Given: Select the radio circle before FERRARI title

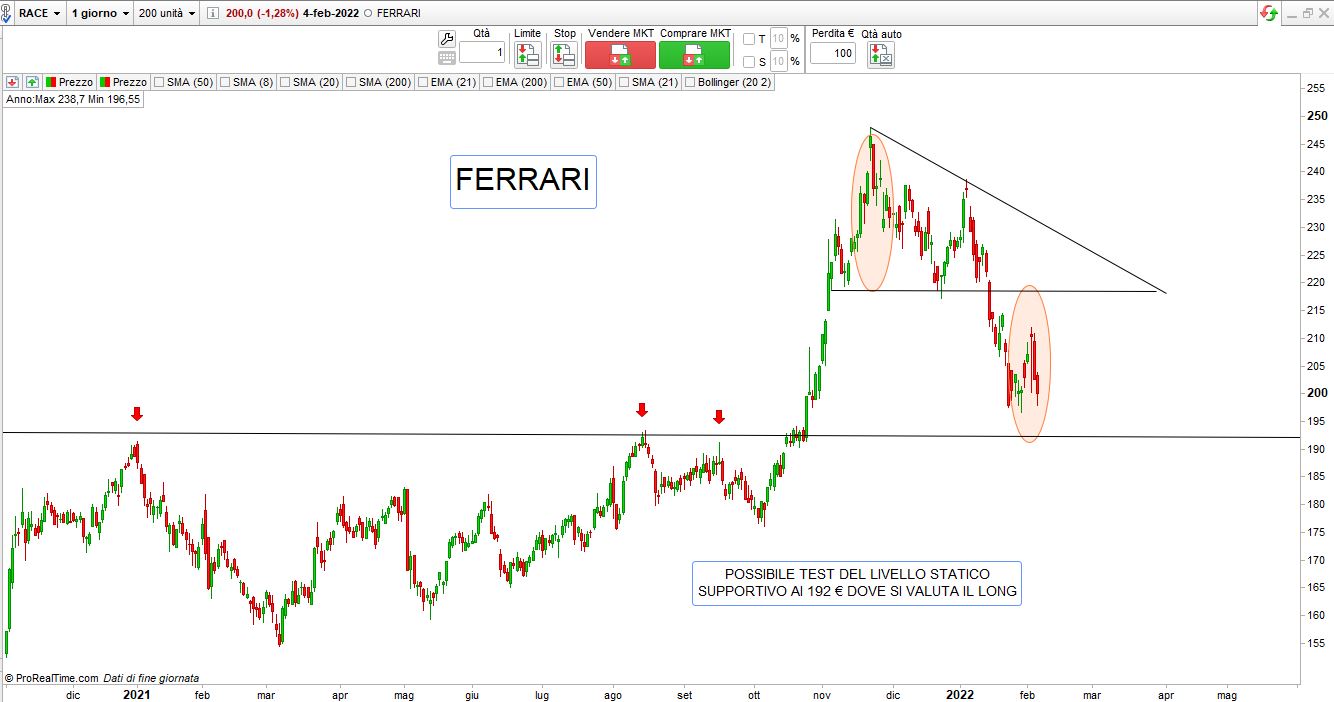Looking at the screenshot, I should click(368, 13).
